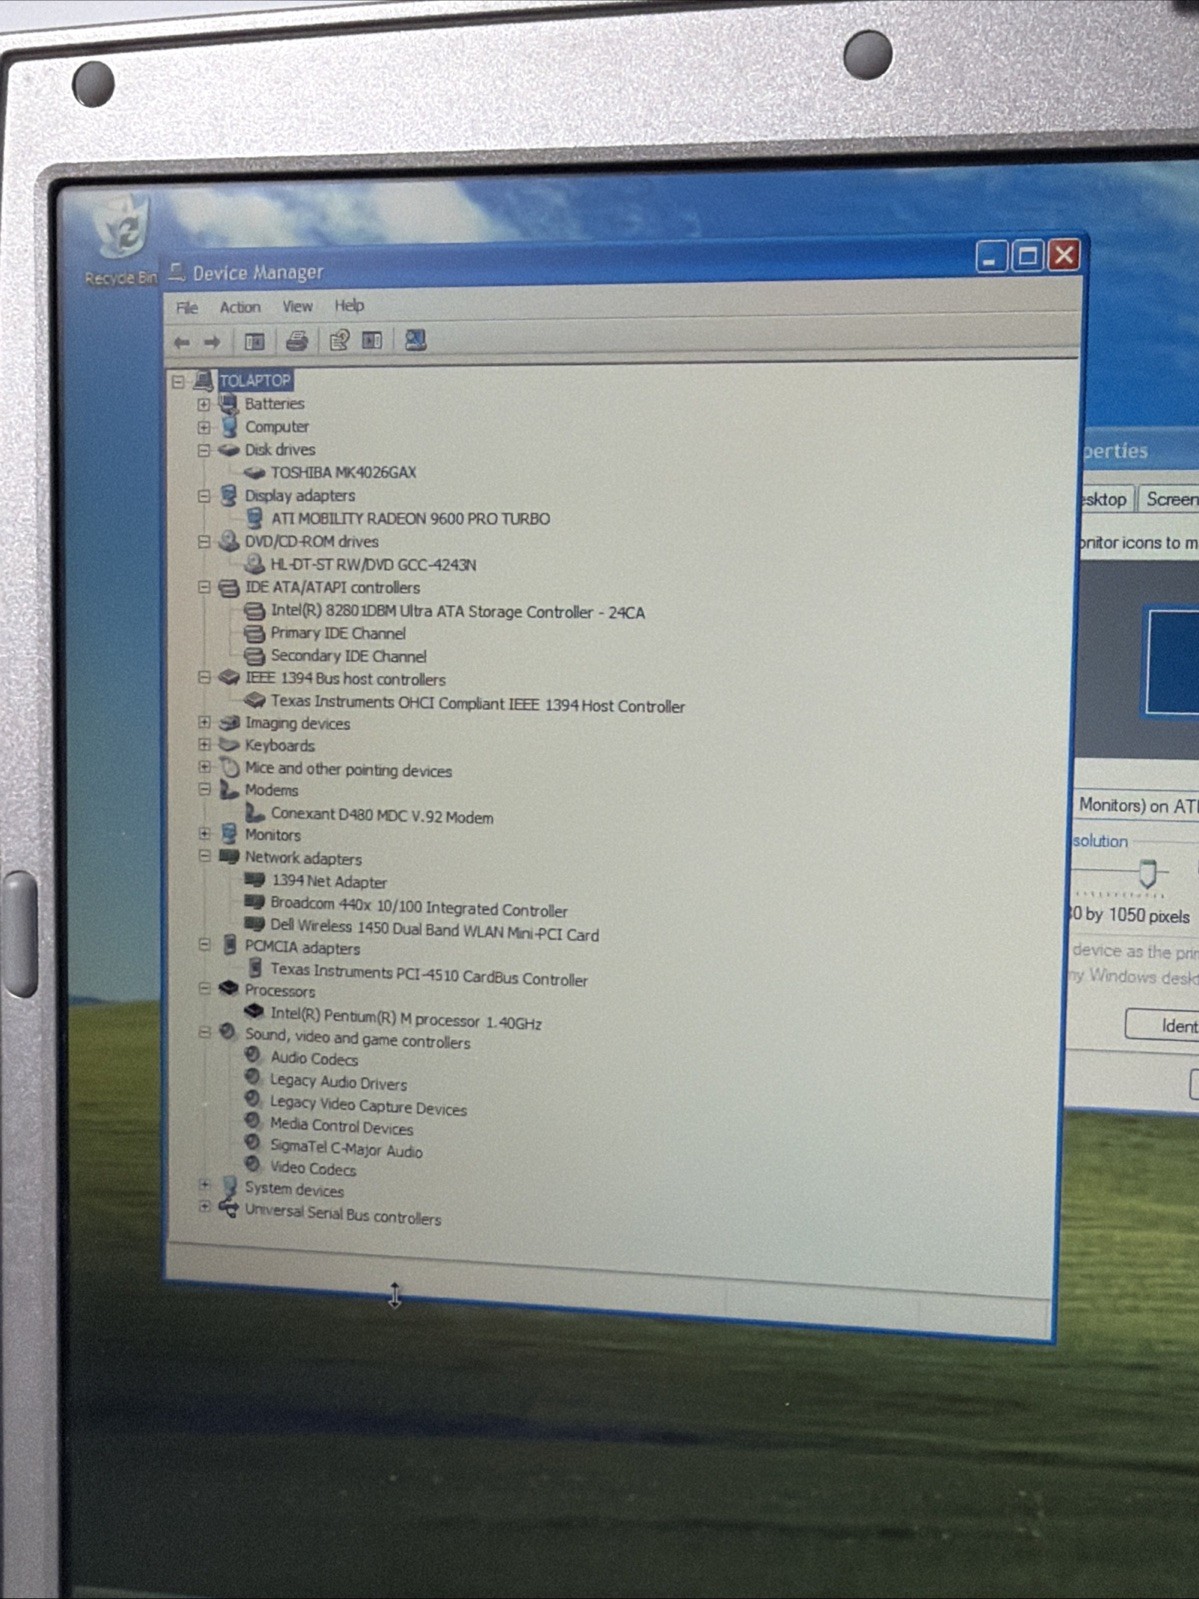Click the Imaging devices category icon
Screen dimensions: 1199x1599
coord(229,723)
